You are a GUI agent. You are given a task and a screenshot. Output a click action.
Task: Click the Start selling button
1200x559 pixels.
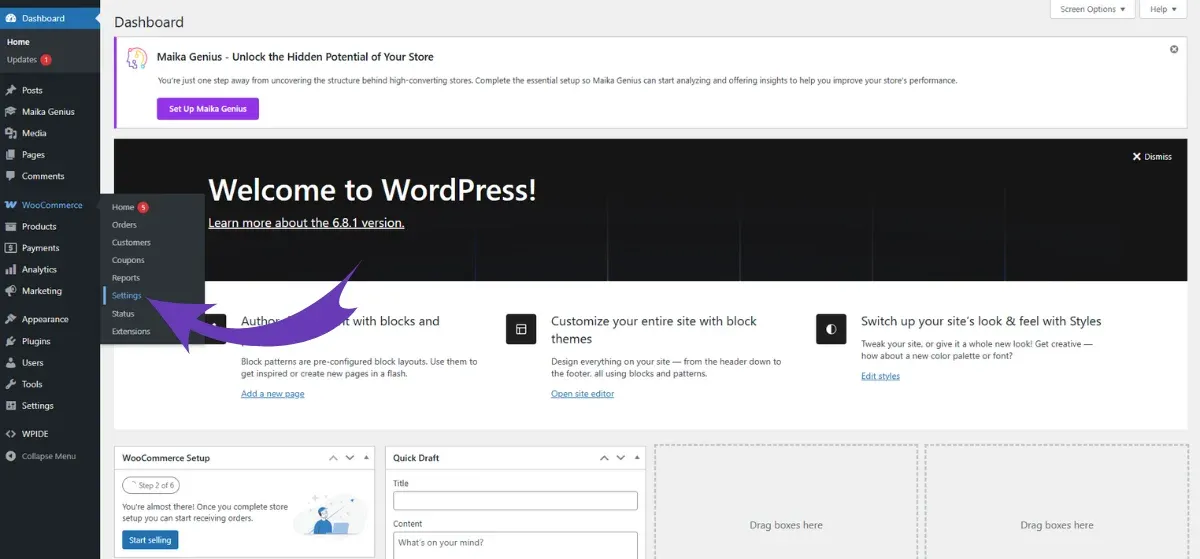(150, 540)
